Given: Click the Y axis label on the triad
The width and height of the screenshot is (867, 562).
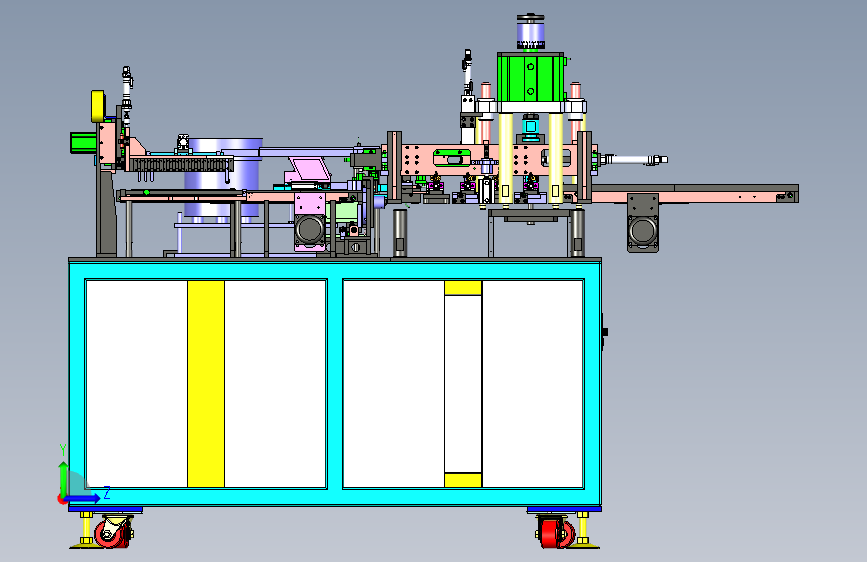Looking at the screenshot, I should (x=63, y=450).
